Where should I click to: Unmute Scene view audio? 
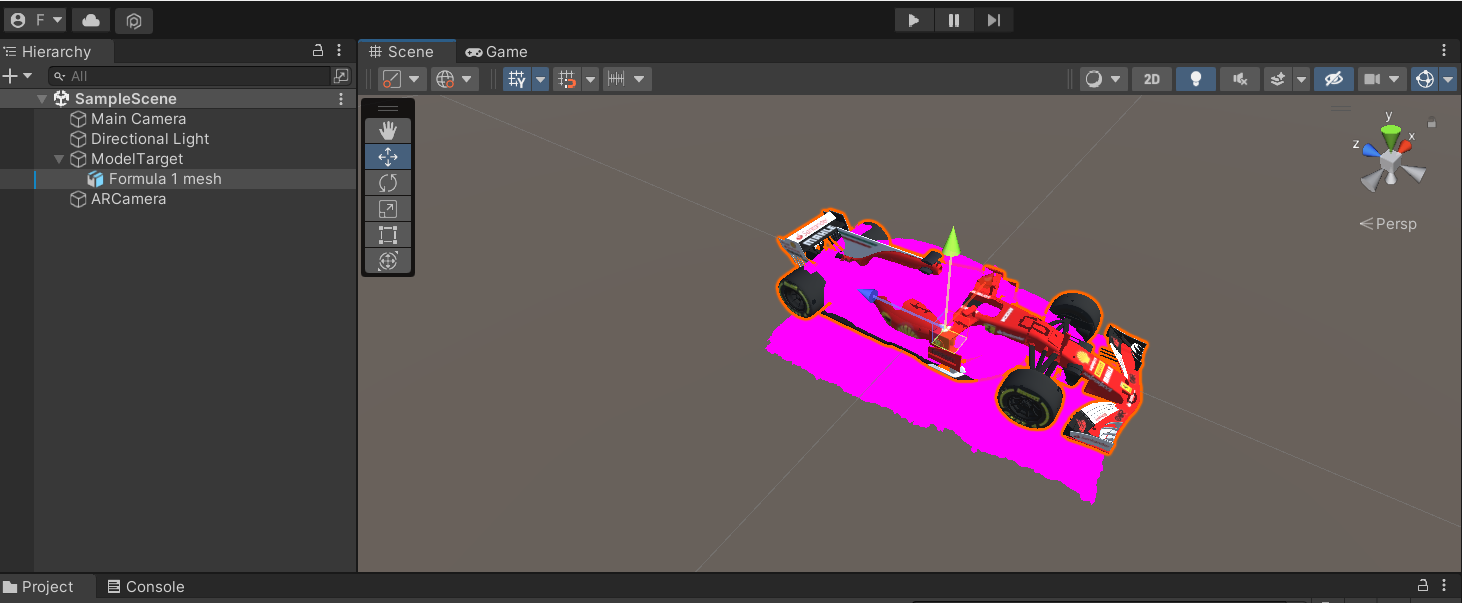[x=1240, y=79]
